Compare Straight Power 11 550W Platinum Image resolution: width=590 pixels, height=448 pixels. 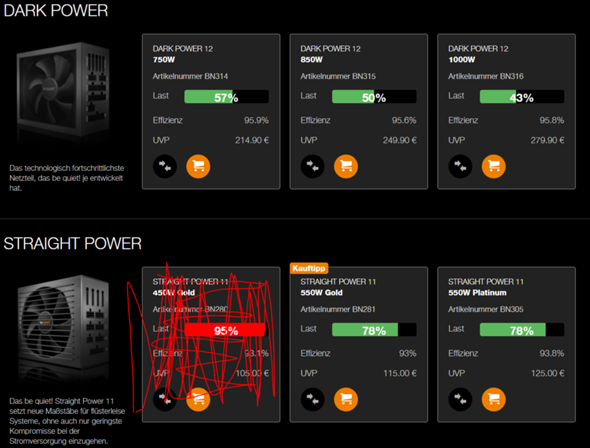(461, 399)
